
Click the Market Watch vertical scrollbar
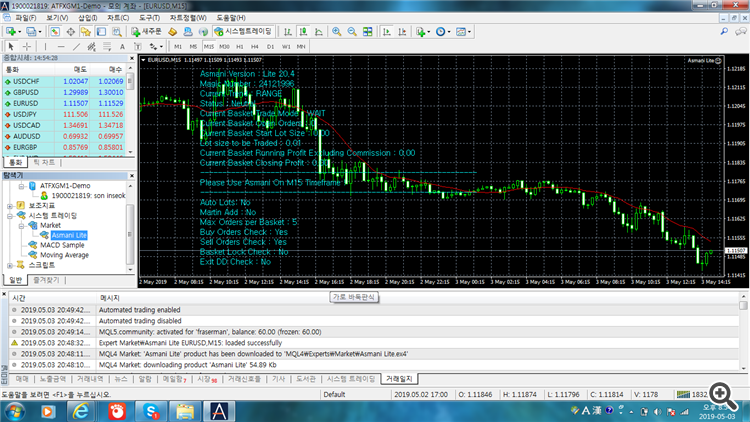click(130, 110)
